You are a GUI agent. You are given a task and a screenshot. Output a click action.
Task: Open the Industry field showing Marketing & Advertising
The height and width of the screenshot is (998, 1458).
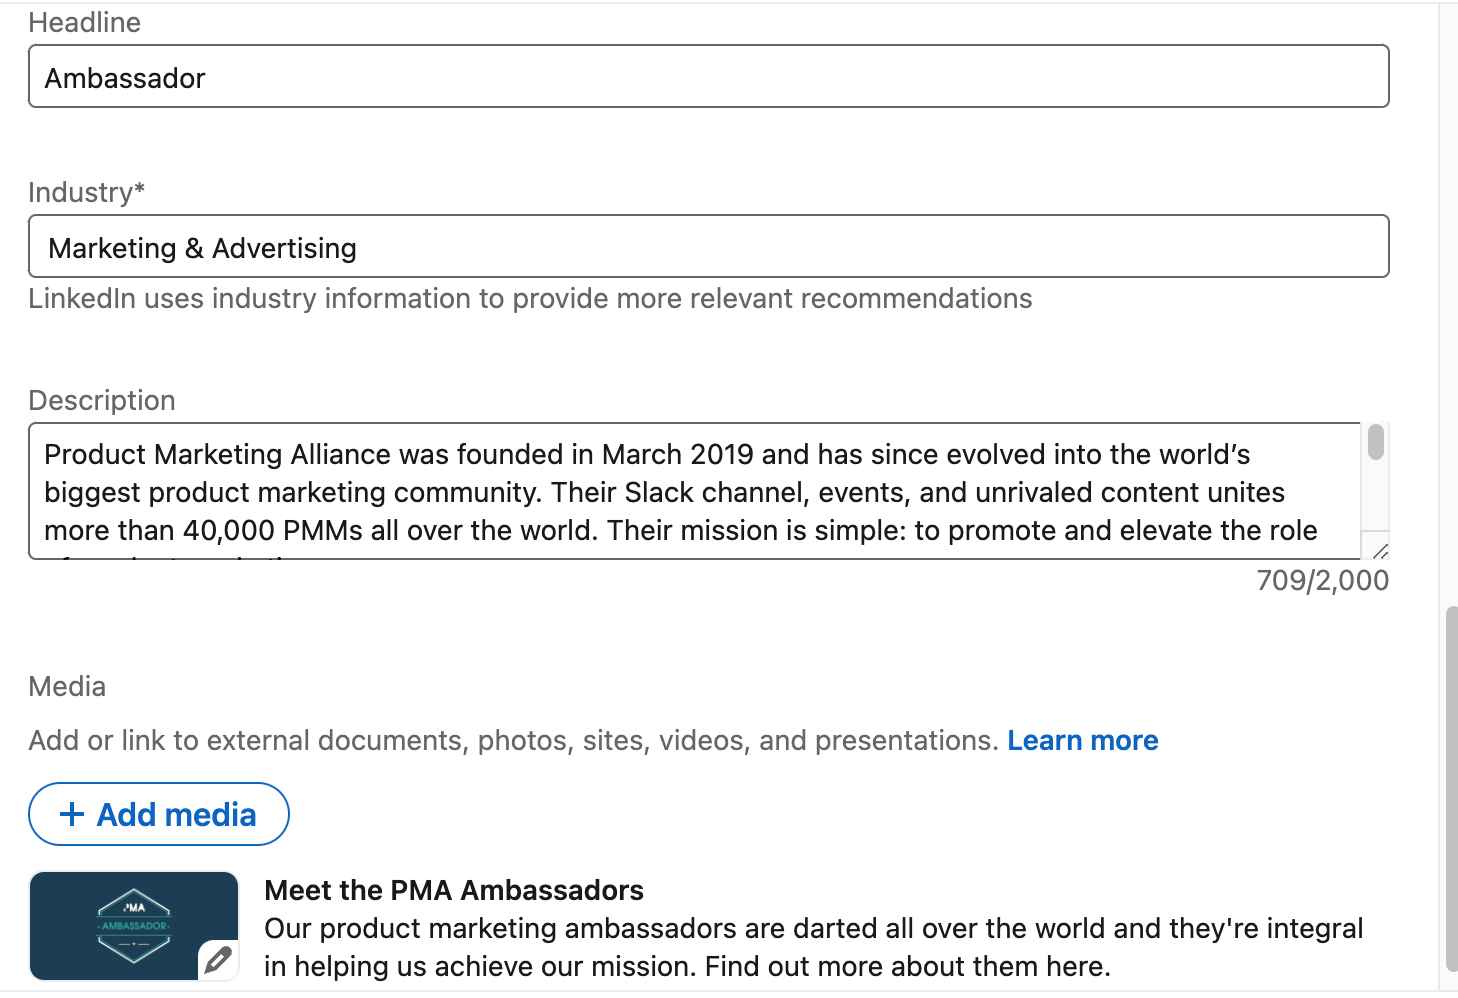[709, 246]
